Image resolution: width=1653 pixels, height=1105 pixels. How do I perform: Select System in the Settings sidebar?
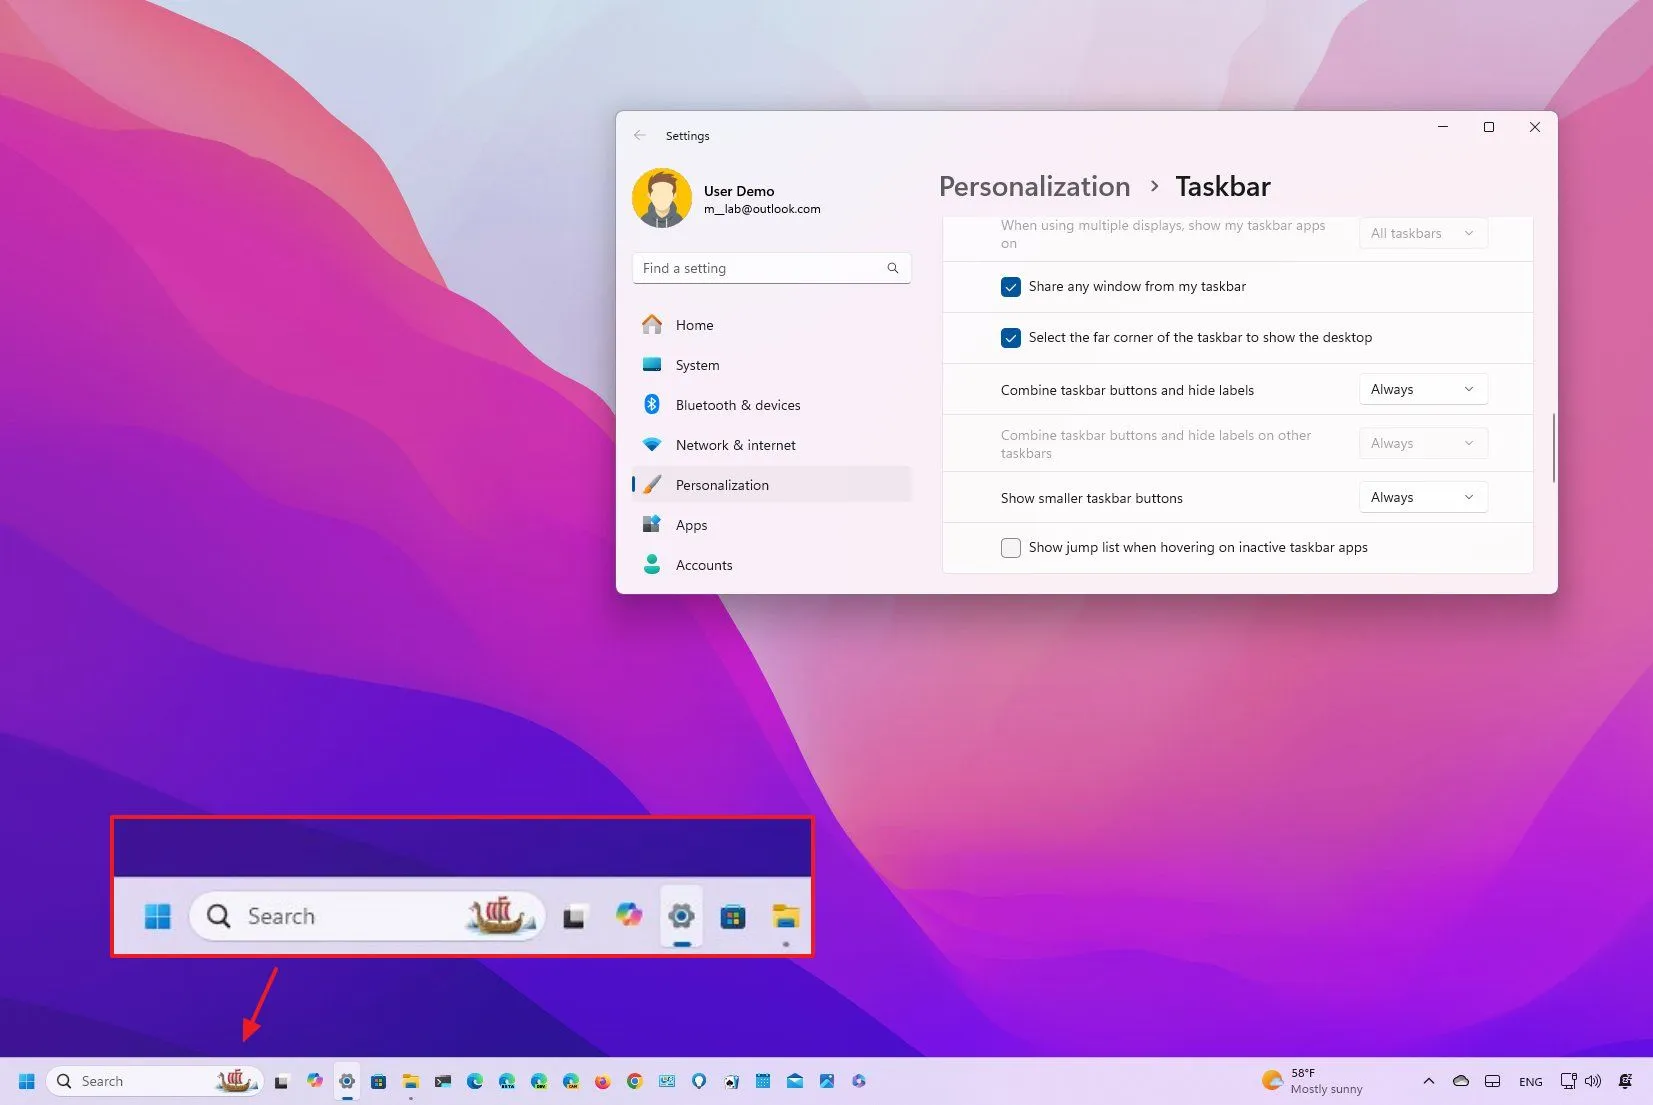pos(772,365)
